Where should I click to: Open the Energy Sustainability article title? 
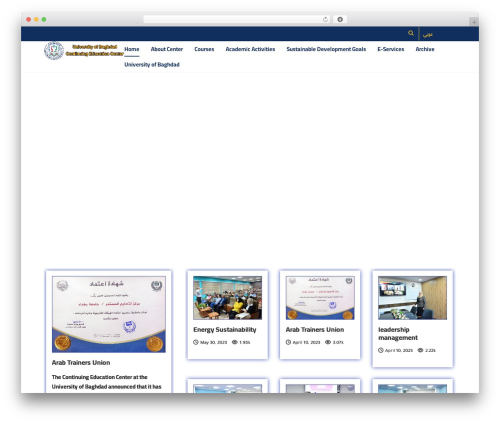225,330
